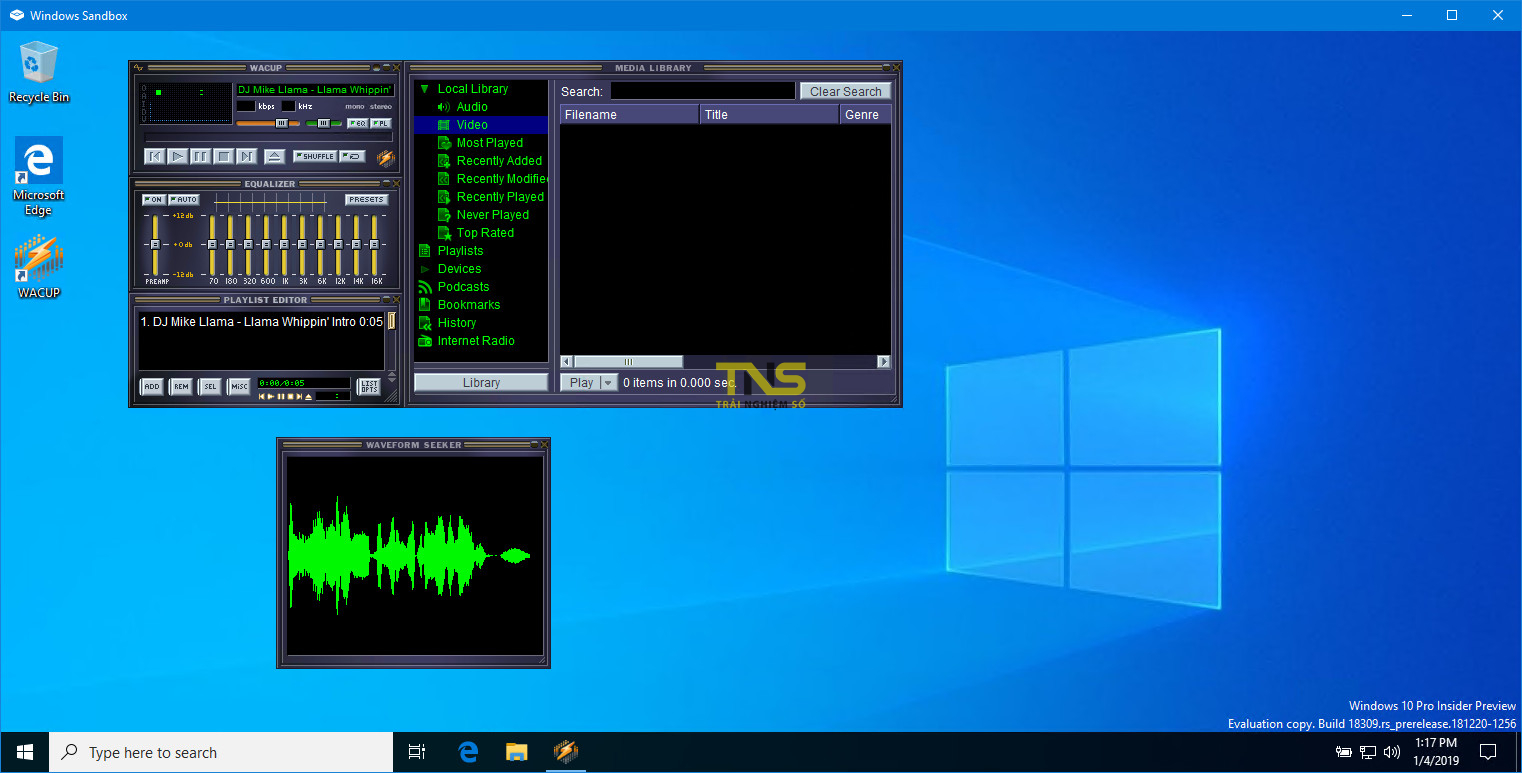
Task: Toggle the Shuffle button
Action: coord(315,157)
